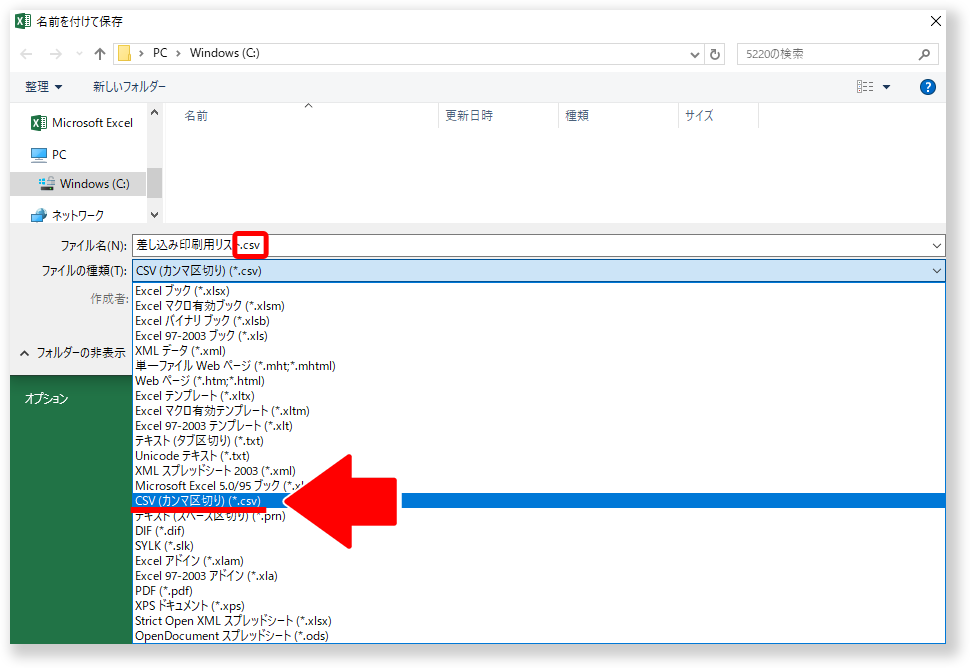Select ネットワーク in navigation pane
Image resolution: width=970 pixels, height=668 pixels.
click(x=67, y=215)
